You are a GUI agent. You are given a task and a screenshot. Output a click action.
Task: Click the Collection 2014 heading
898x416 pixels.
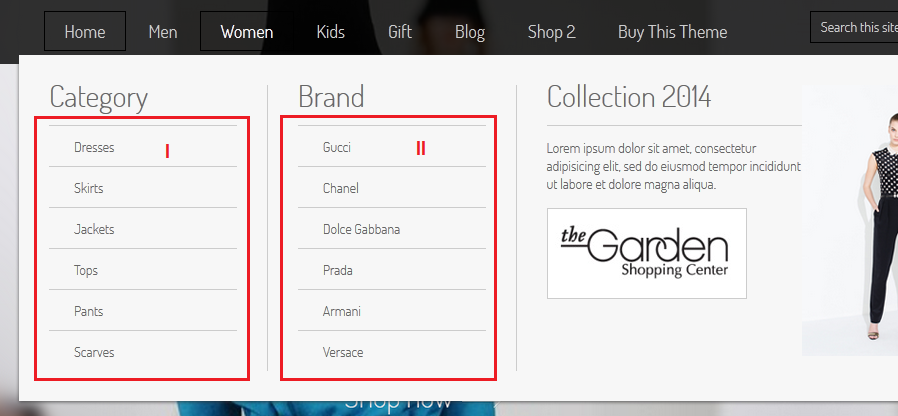pyautogui.click(x=629, y=96)
